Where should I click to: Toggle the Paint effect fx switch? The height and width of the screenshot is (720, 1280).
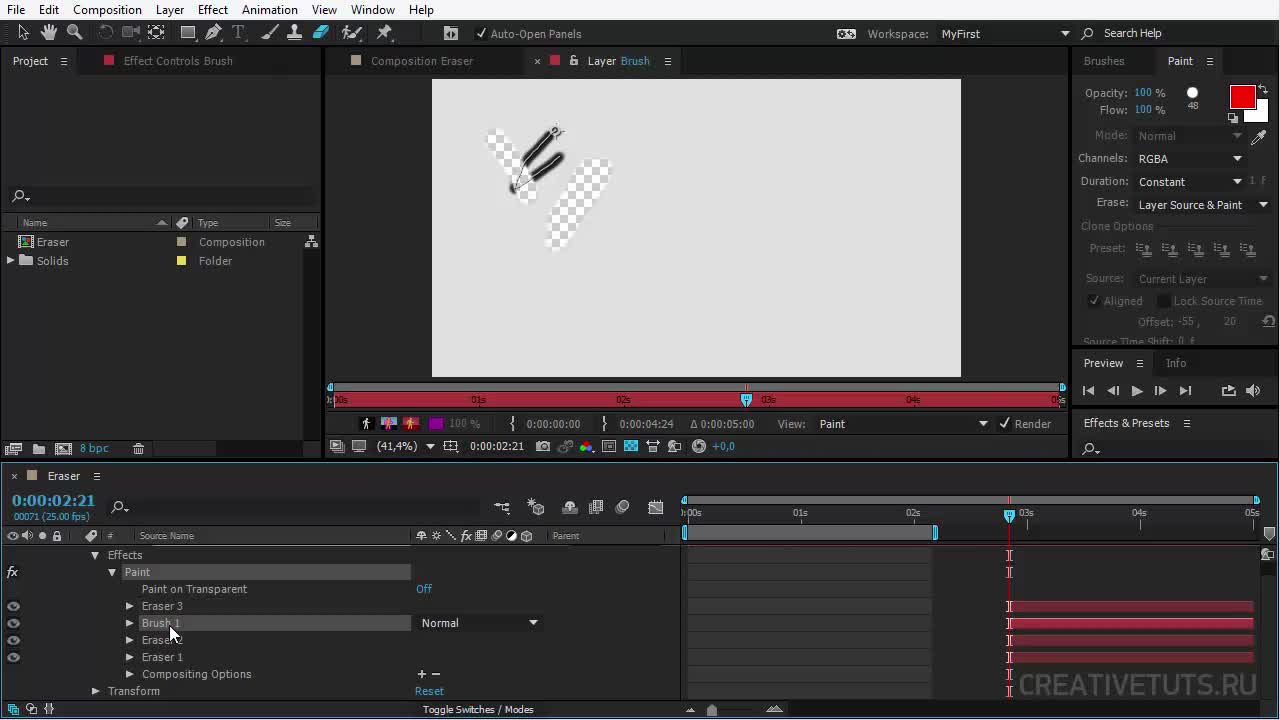point(13,572)
